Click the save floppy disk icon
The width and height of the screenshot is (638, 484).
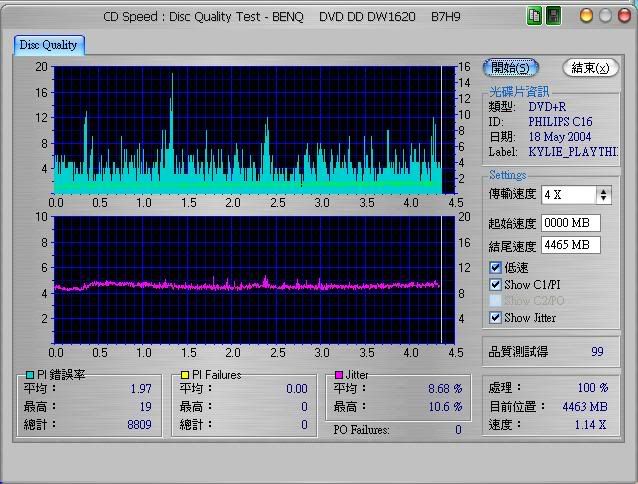(553, 16)
